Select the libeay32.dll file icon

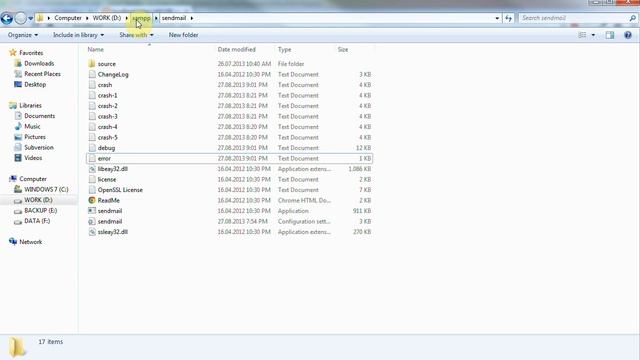coord(92,169)
